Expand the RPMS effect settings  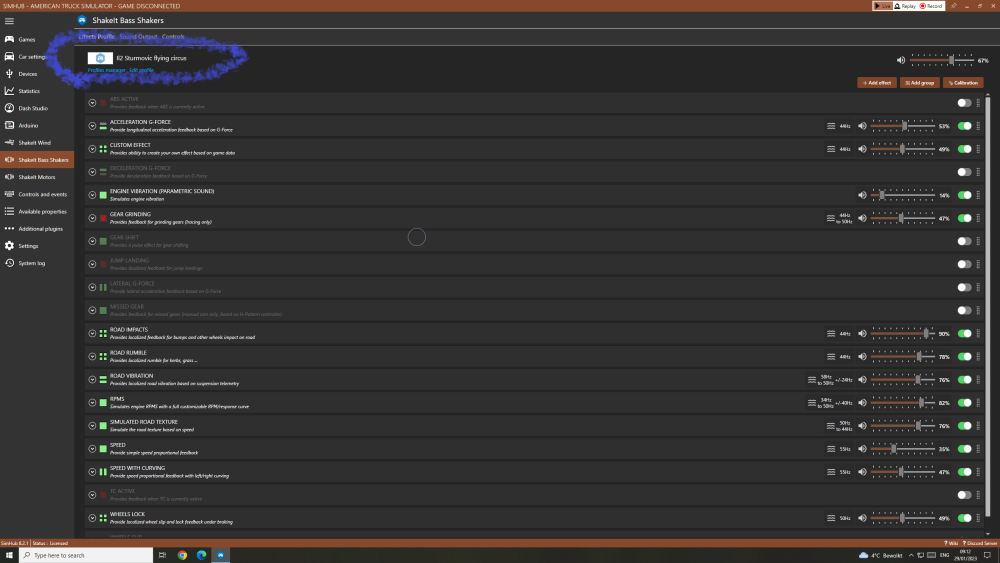click(92, 402)
